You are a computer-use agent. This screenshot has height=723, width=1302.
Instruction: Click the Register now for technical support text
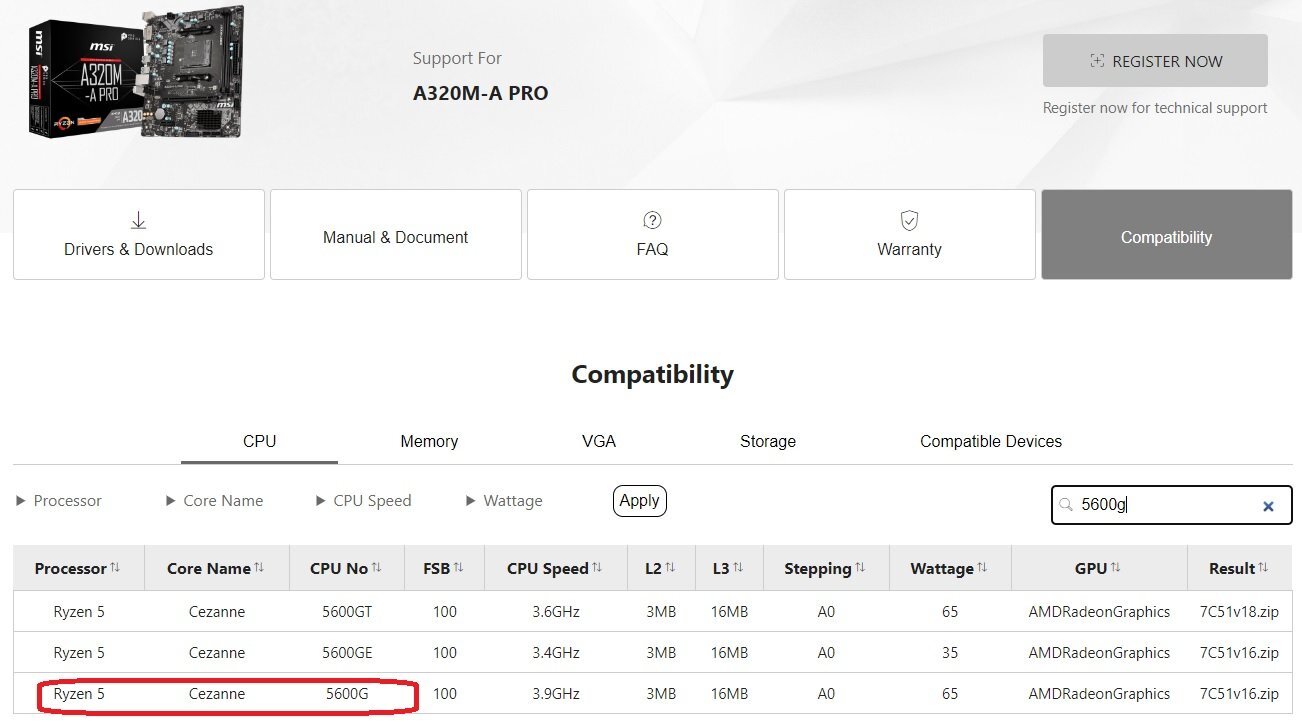click(x=1155, y=108)
